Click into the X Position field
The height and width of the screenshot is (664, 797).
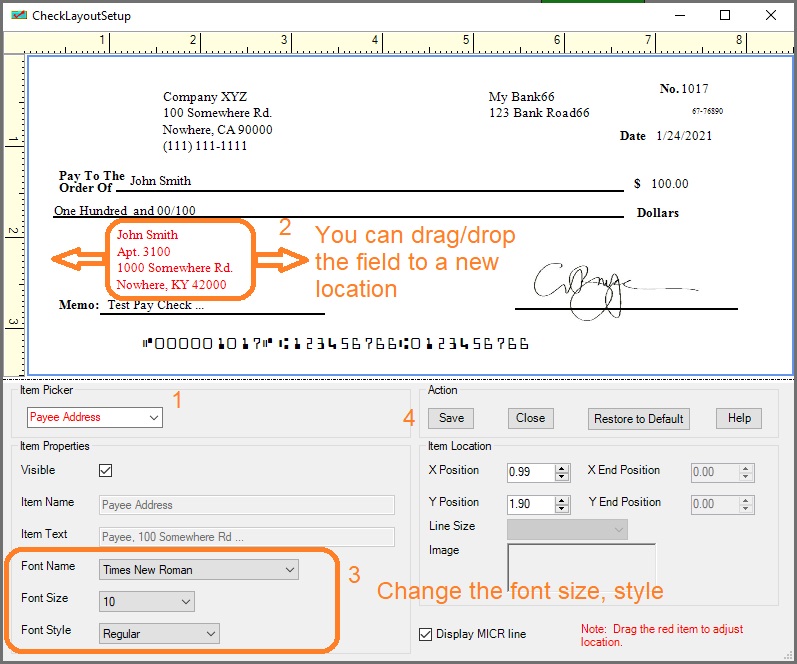[x=530, y=473]
